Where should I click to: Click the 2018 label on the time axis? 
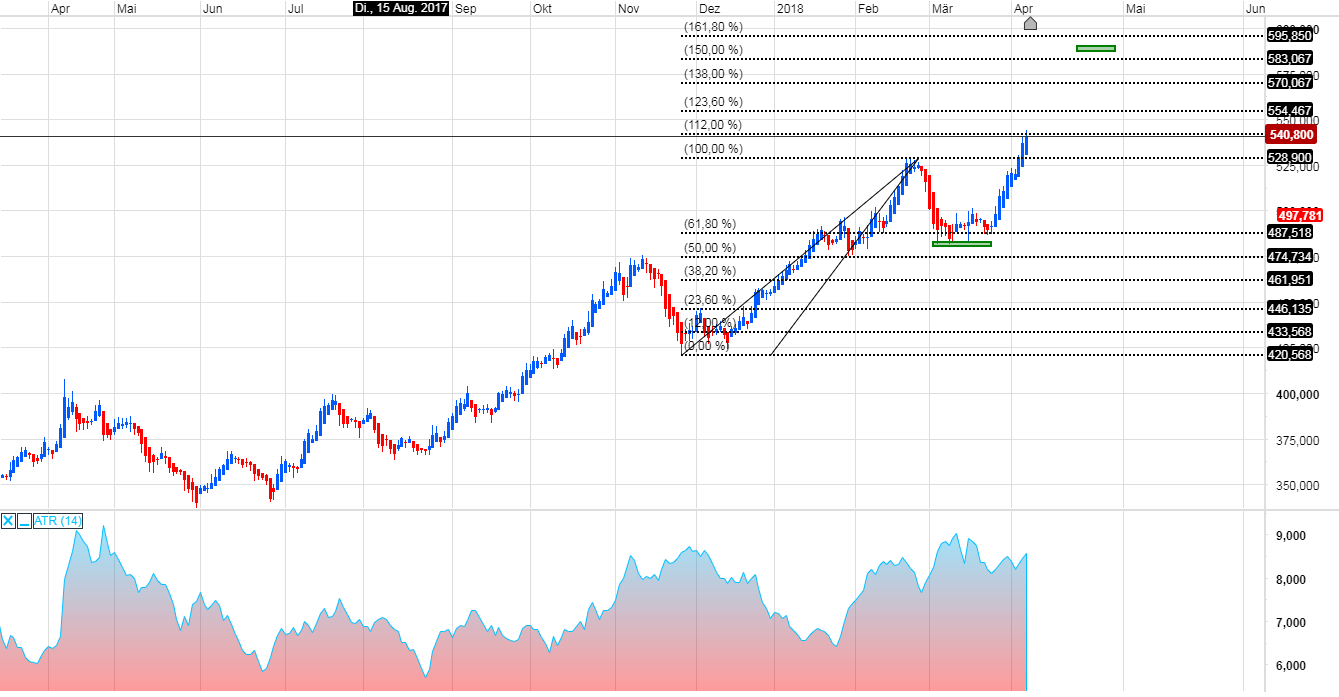pos(789,8)
